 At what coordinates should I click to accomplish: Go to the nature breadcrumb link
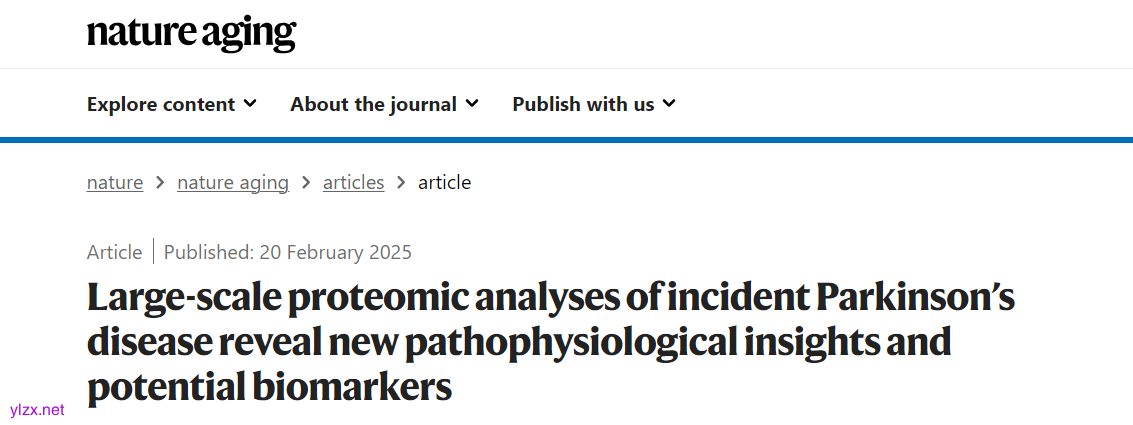pyautogui.click(x=115, y=182)
